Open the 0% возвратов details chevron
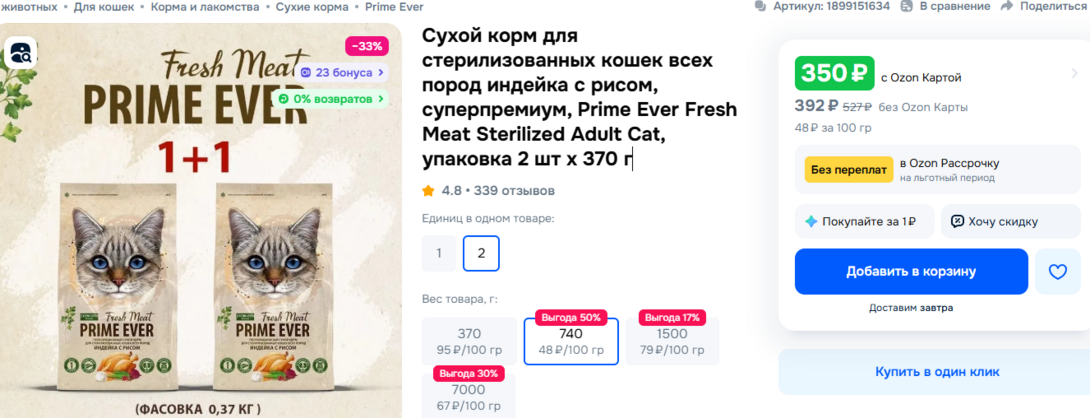Screen dimensions: 1090x418 click(x=385, y=99)
